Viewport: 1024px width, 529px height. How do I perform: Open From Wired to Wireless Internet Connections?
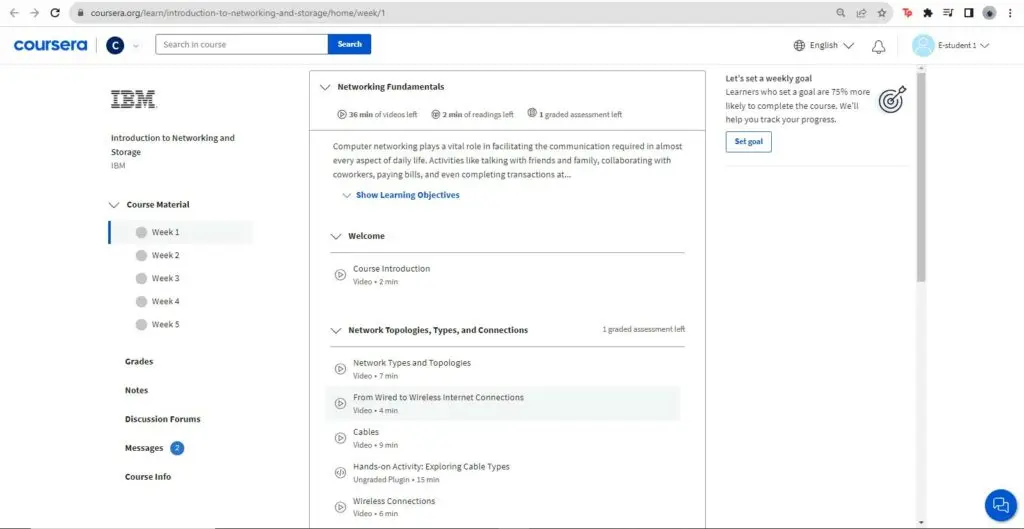pos(438,397)
